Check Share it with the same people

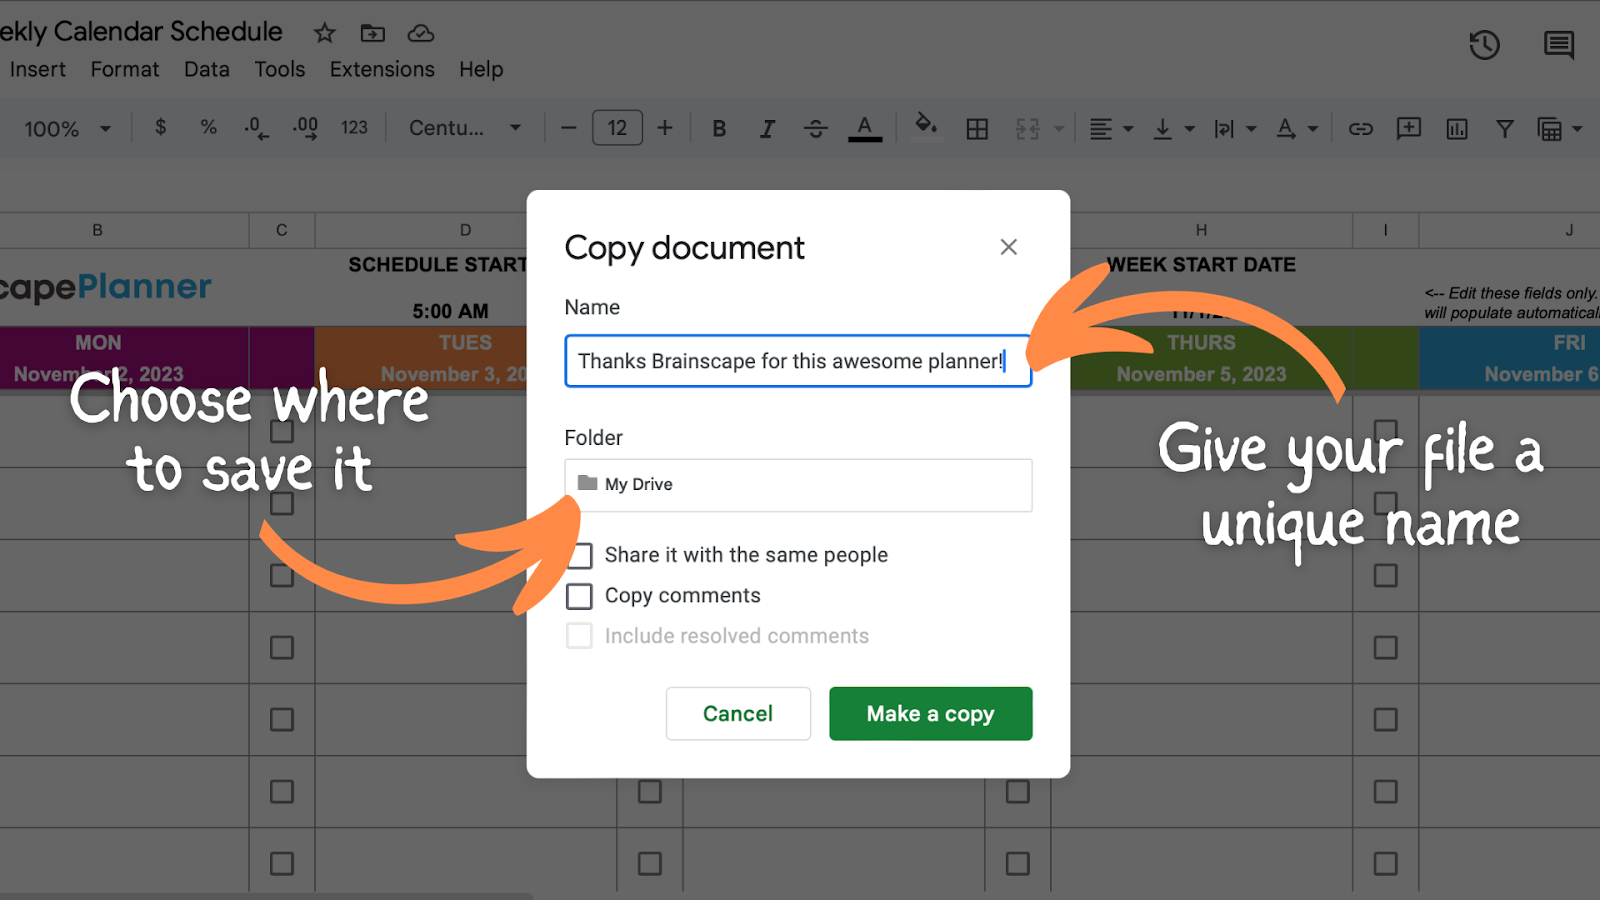click(580, 555)
